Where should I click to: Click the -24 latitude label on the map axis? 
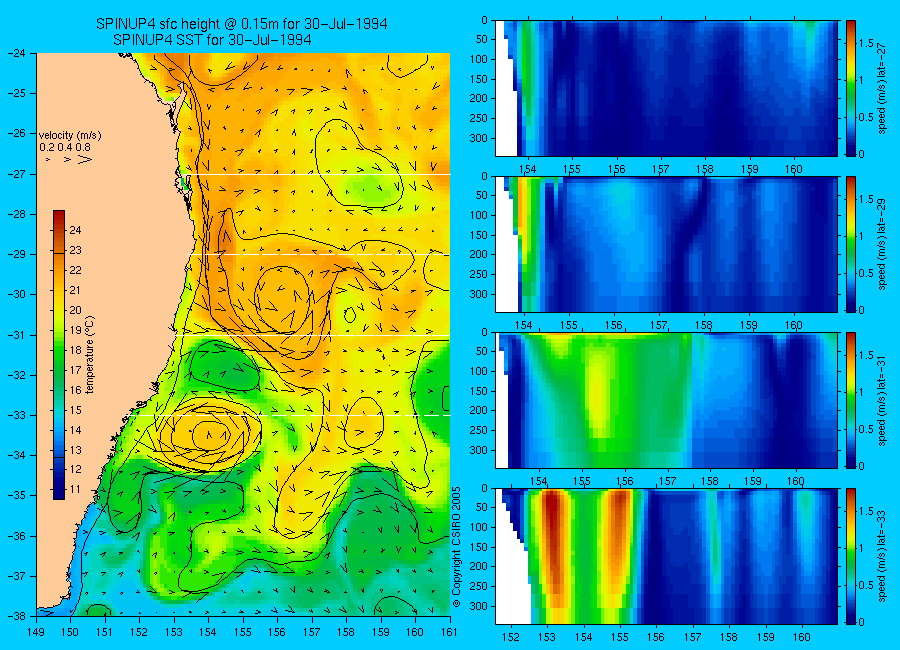point(17,53)
